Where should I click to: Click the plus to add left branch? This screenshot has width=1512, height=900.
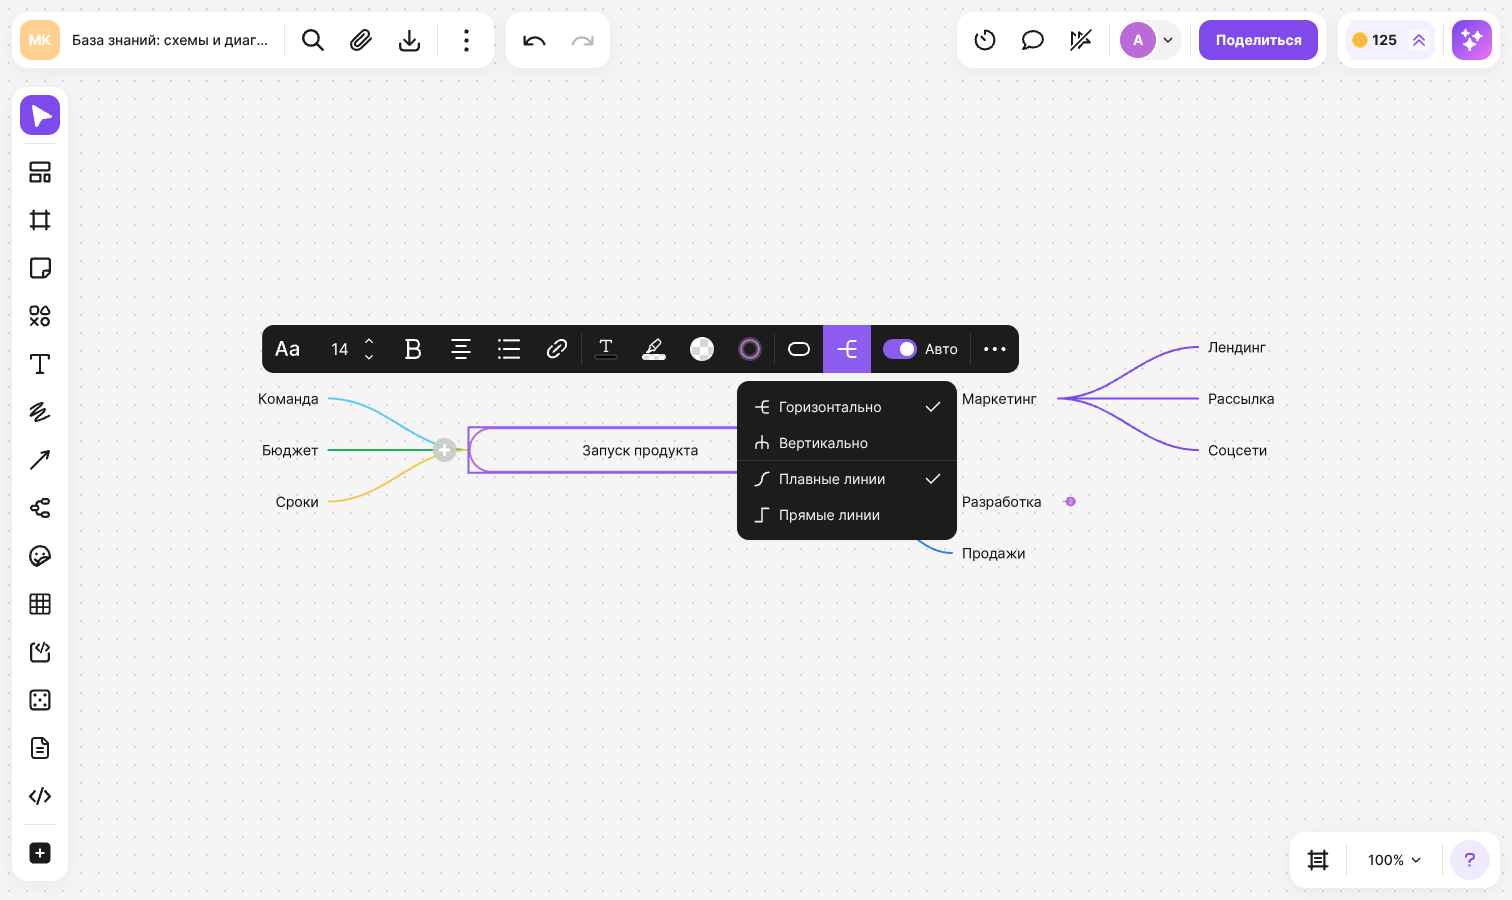pyautogui.click(x=445, y=450)
